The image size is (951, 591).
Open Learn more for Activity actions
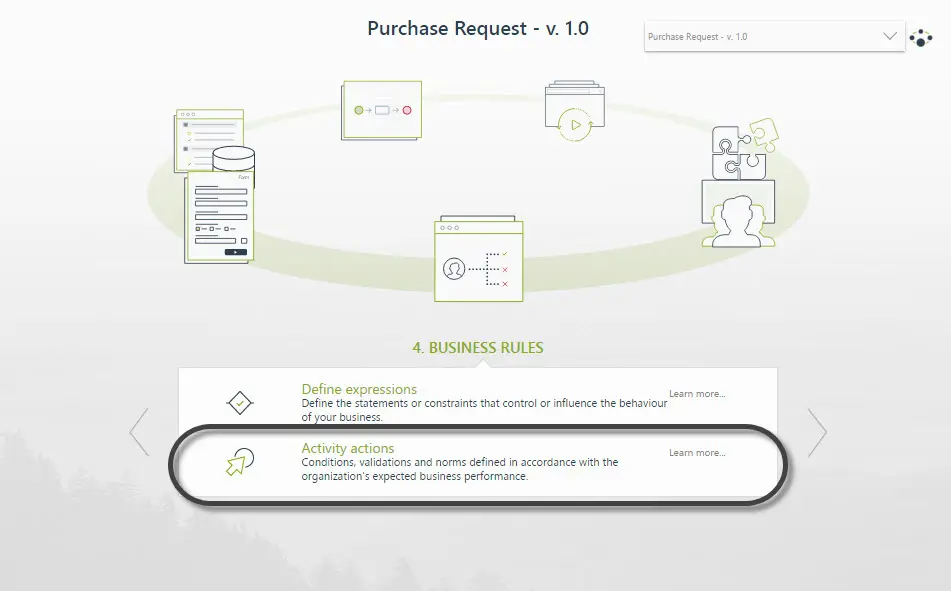[x=697, y=453]
